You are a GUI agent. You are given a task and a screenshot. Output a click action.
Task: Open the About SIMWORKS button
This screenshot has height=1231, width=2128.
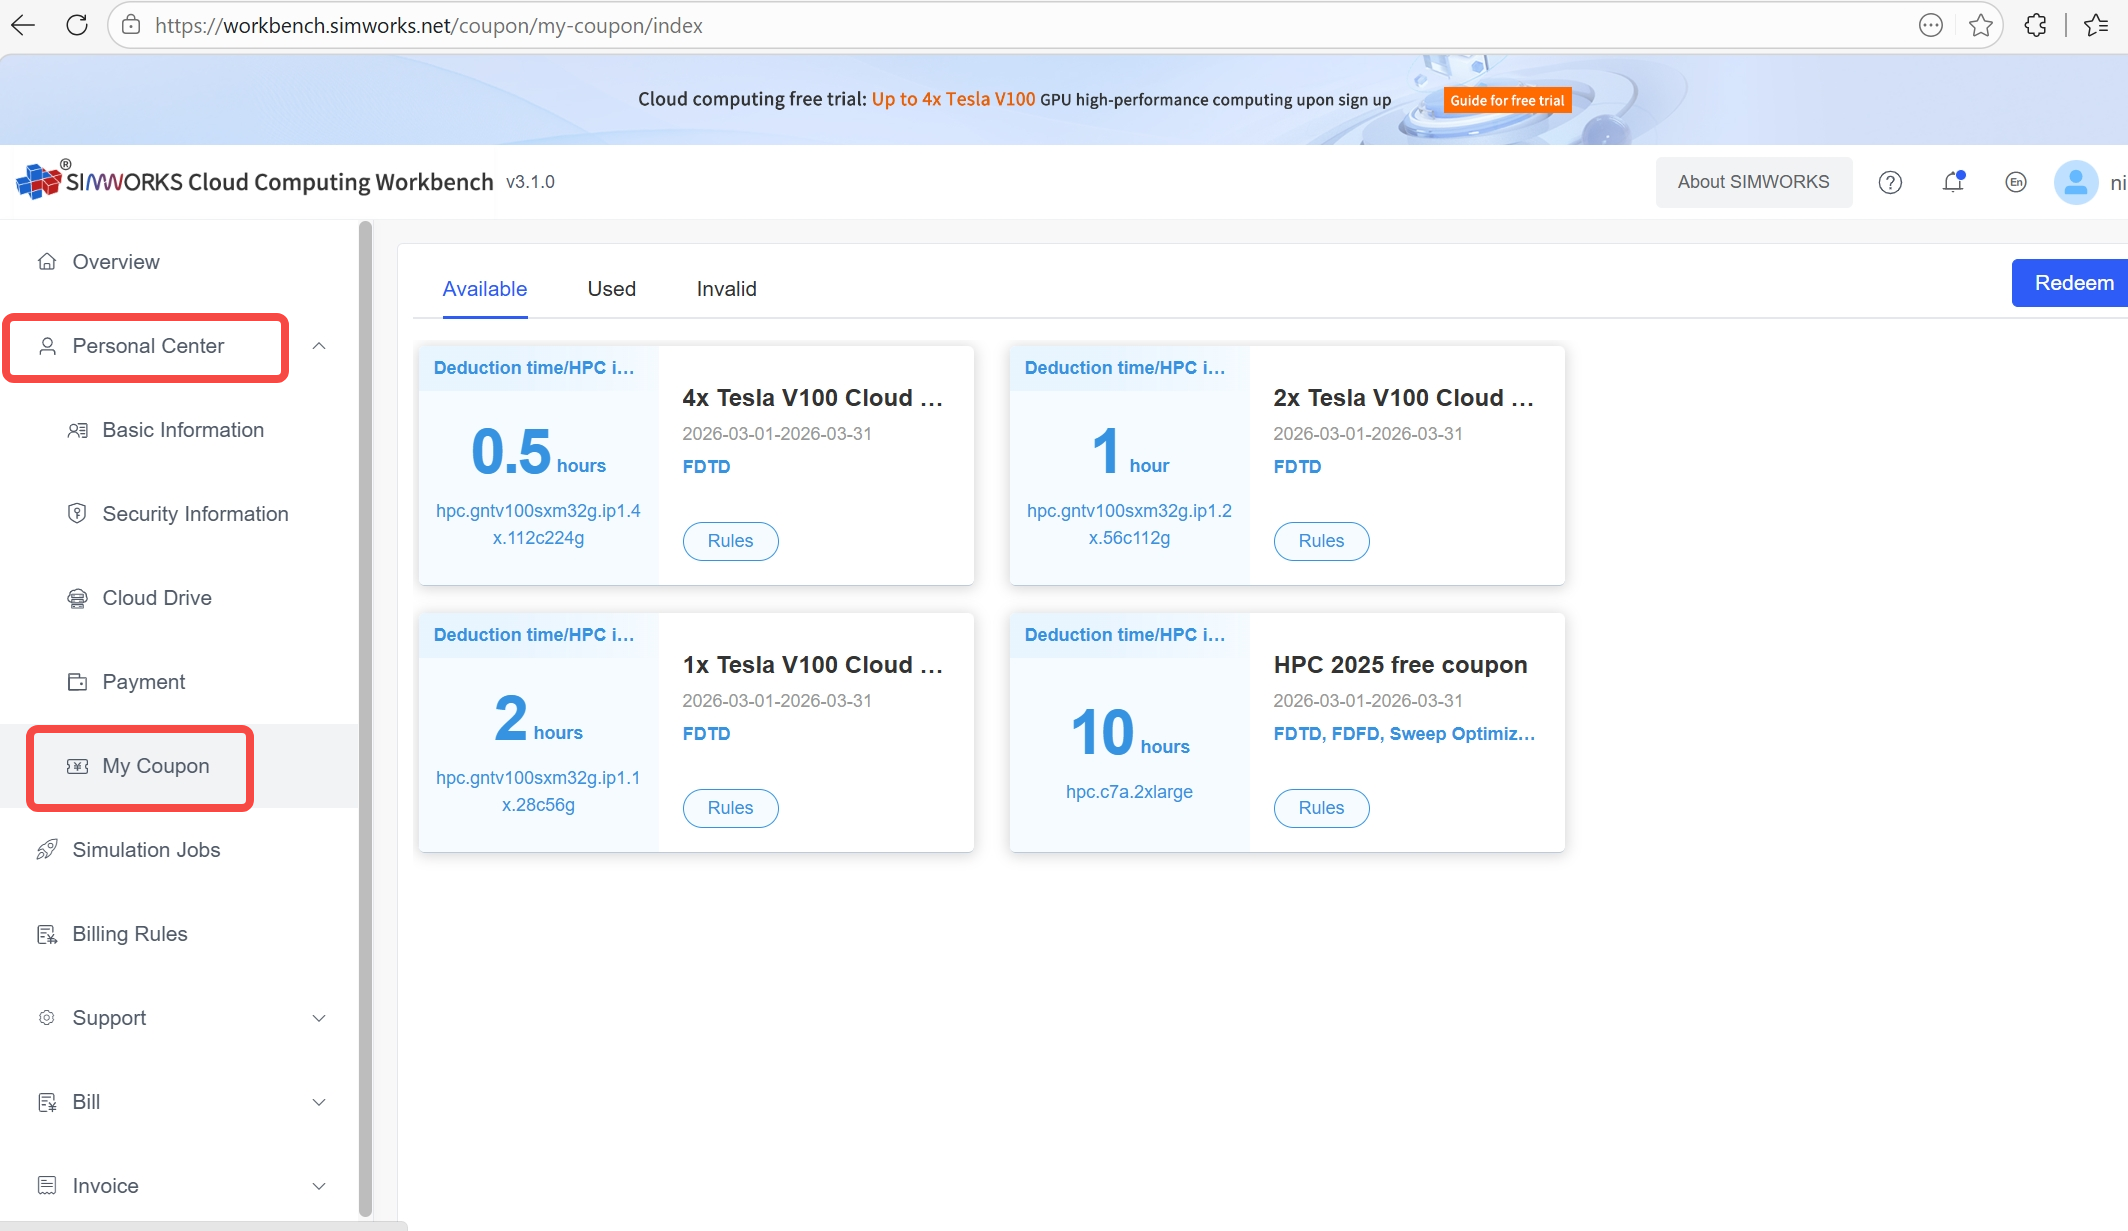pyautogui.click(x=1754, y=182)
